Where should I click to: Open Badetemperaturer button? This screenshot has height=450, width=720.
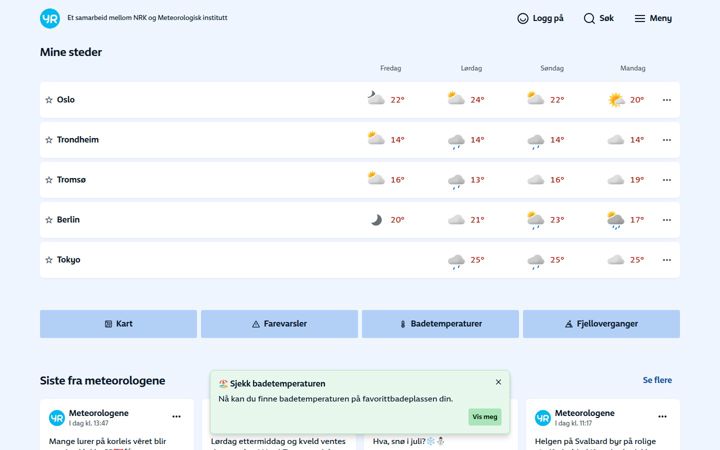440,324
